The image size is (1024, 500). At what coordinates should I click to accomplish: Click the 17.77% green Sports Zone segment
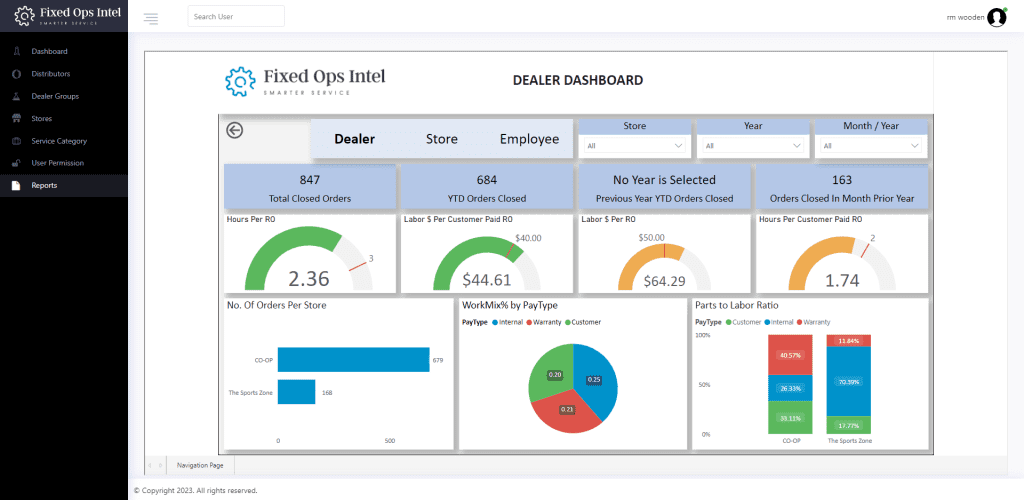(848, 426)
